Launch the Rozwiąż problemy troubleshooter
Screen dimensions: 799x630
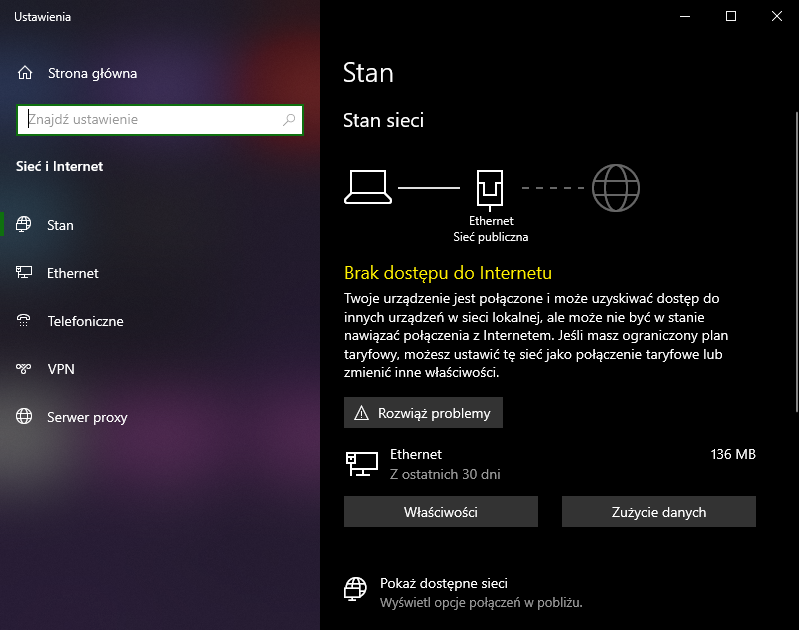click(423, 413)
